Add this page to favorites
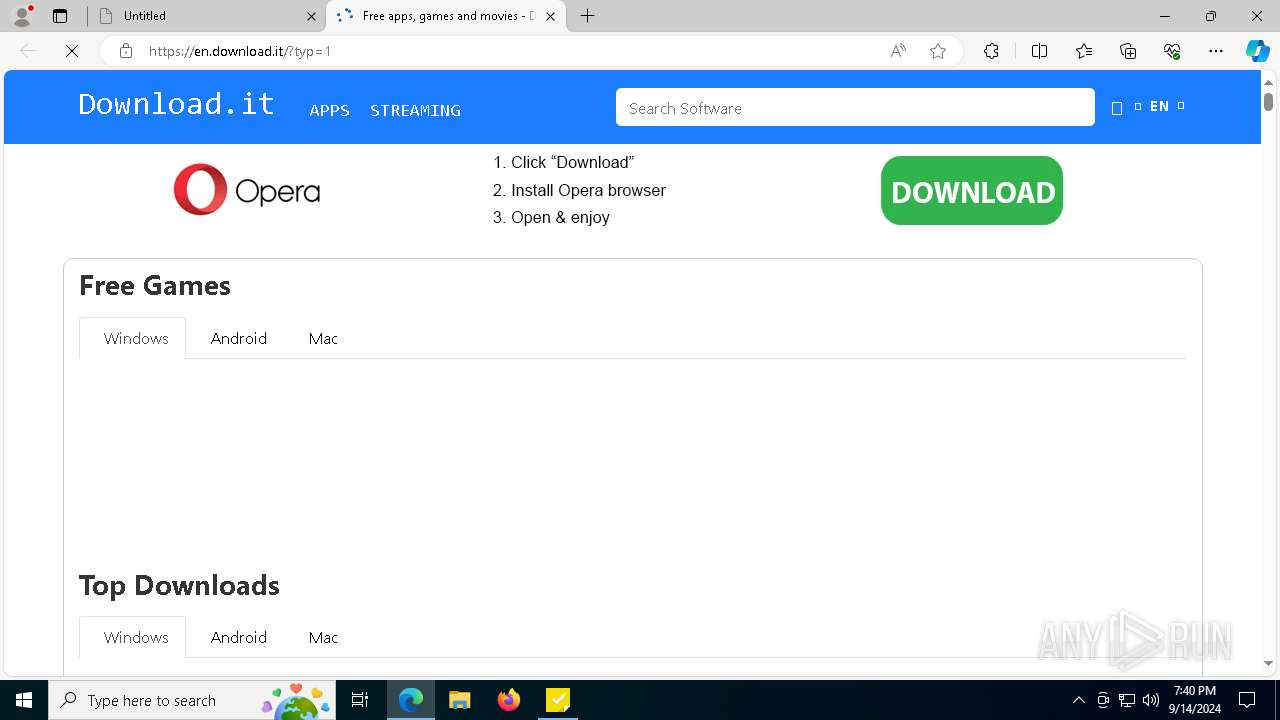Image resolution: width=1280 pixels, height=720 pixels. [938, 51]
